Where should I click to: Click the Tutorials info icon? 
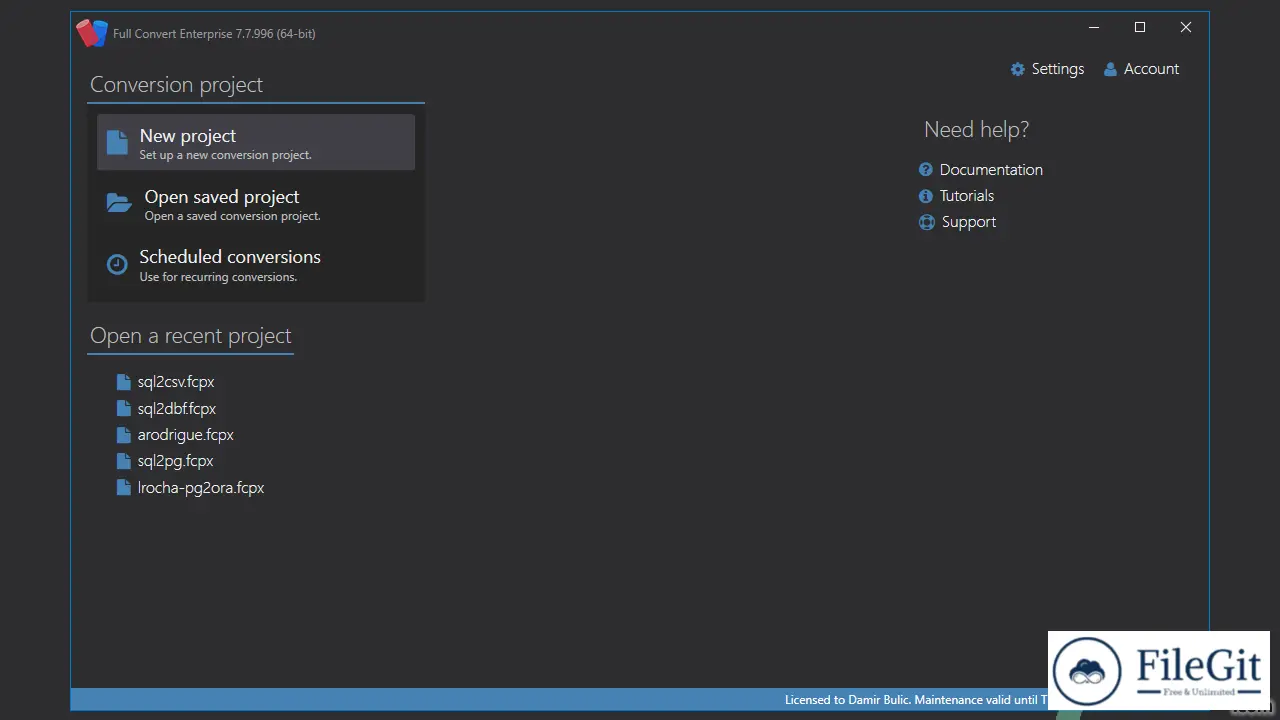tap(926, 196)
